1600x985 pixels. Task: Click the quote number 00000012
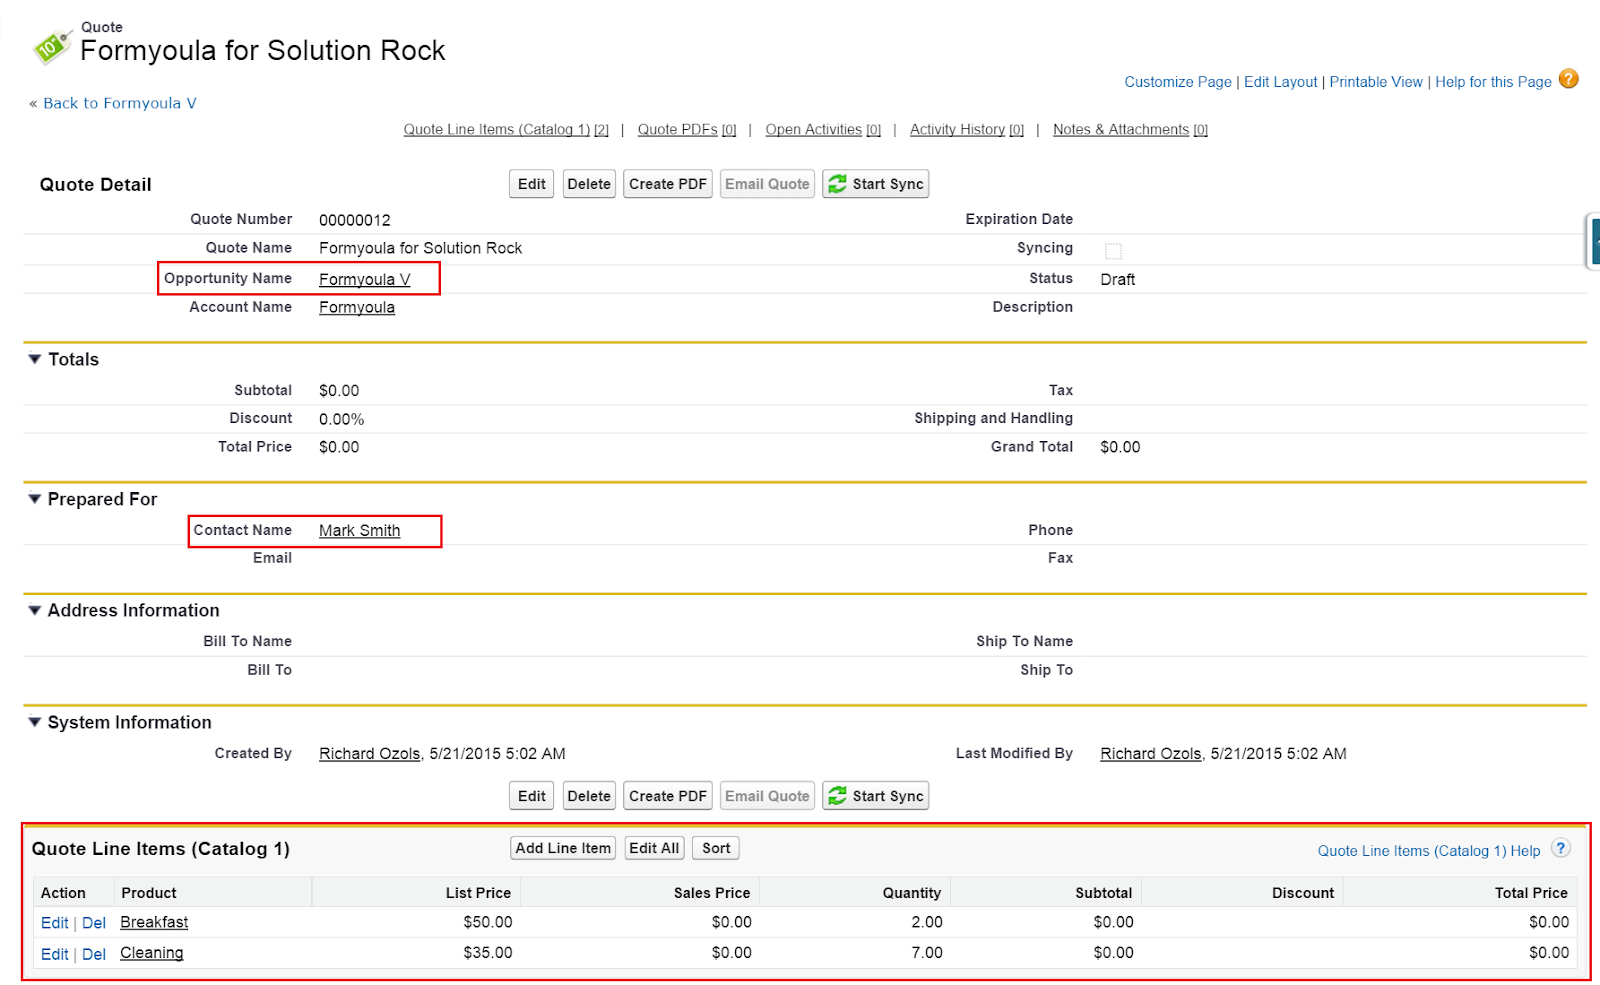355,220
